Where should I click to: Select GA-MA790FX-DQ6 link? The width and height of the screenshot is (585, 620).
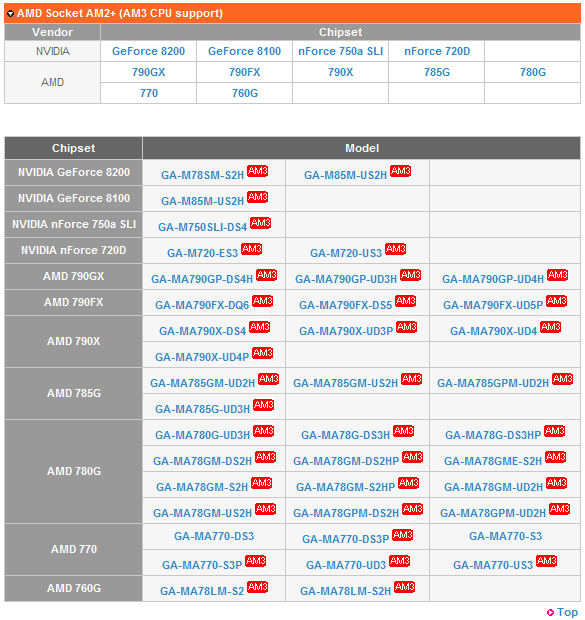[x=202, y=305]
